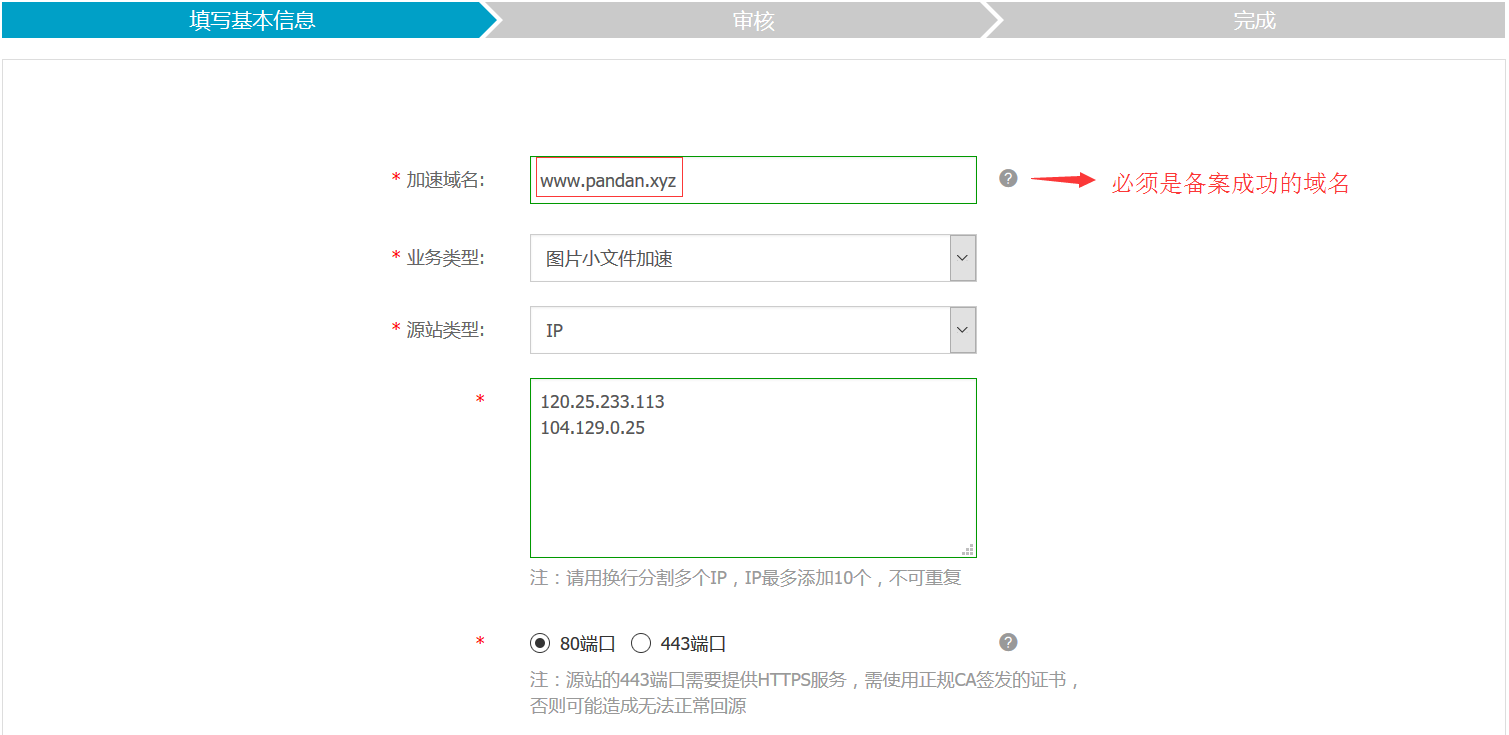The height and width of the screenshot is (735, 1509).
Task: Click the note about 443端口 HTTPS服务
Action: click(x=805, y=681)
